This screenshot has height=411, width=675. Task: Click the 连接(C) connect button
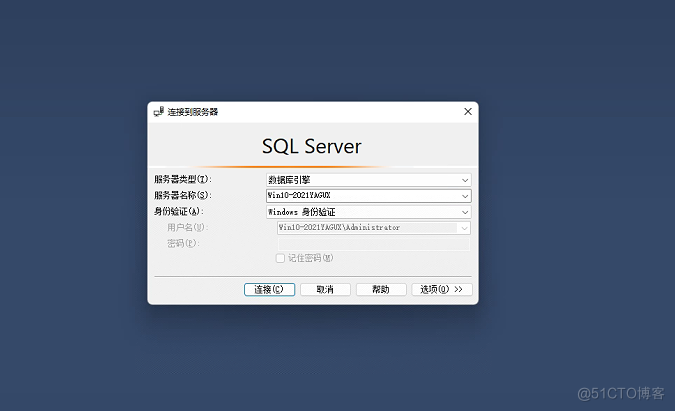[269, 289]
